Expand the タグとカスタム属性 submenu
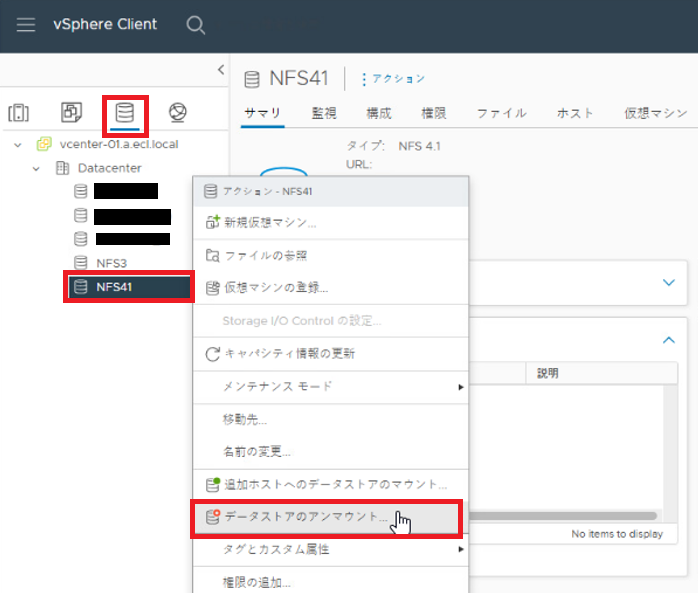 point(330,549)
